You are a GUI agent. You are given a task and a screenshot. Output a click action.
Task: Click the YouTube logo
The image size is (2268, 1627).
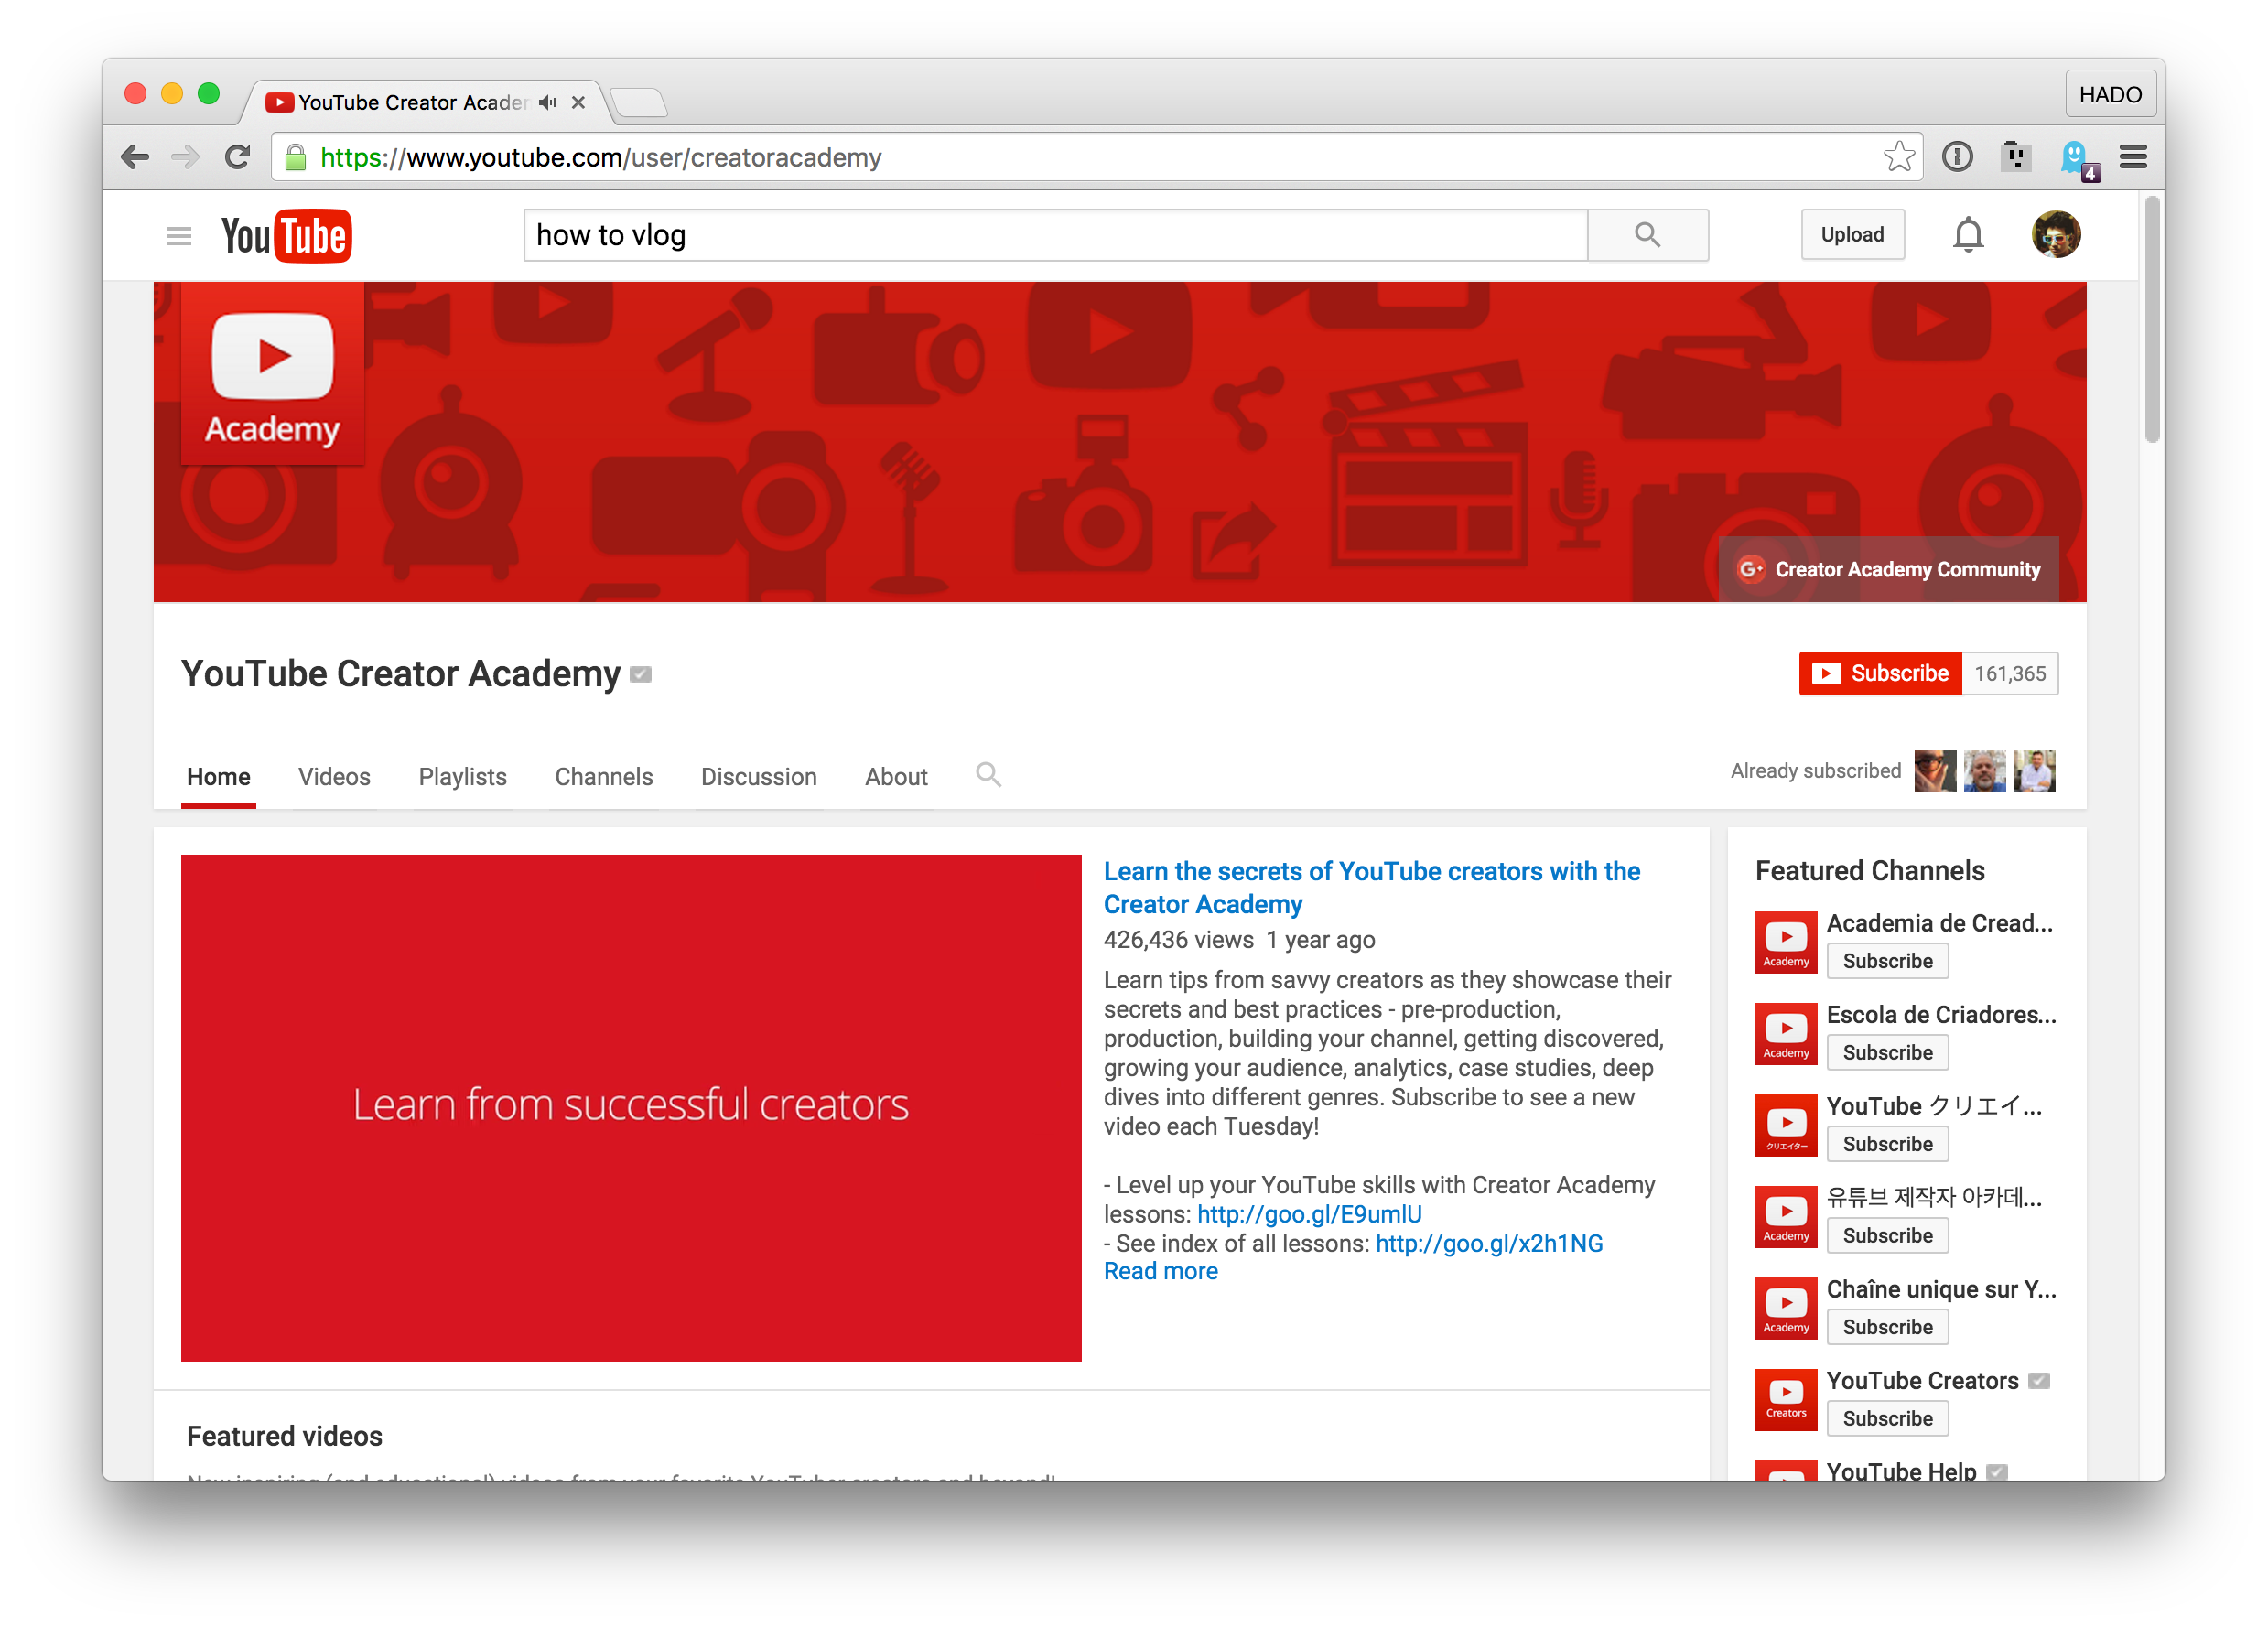(x=286, y=236)
